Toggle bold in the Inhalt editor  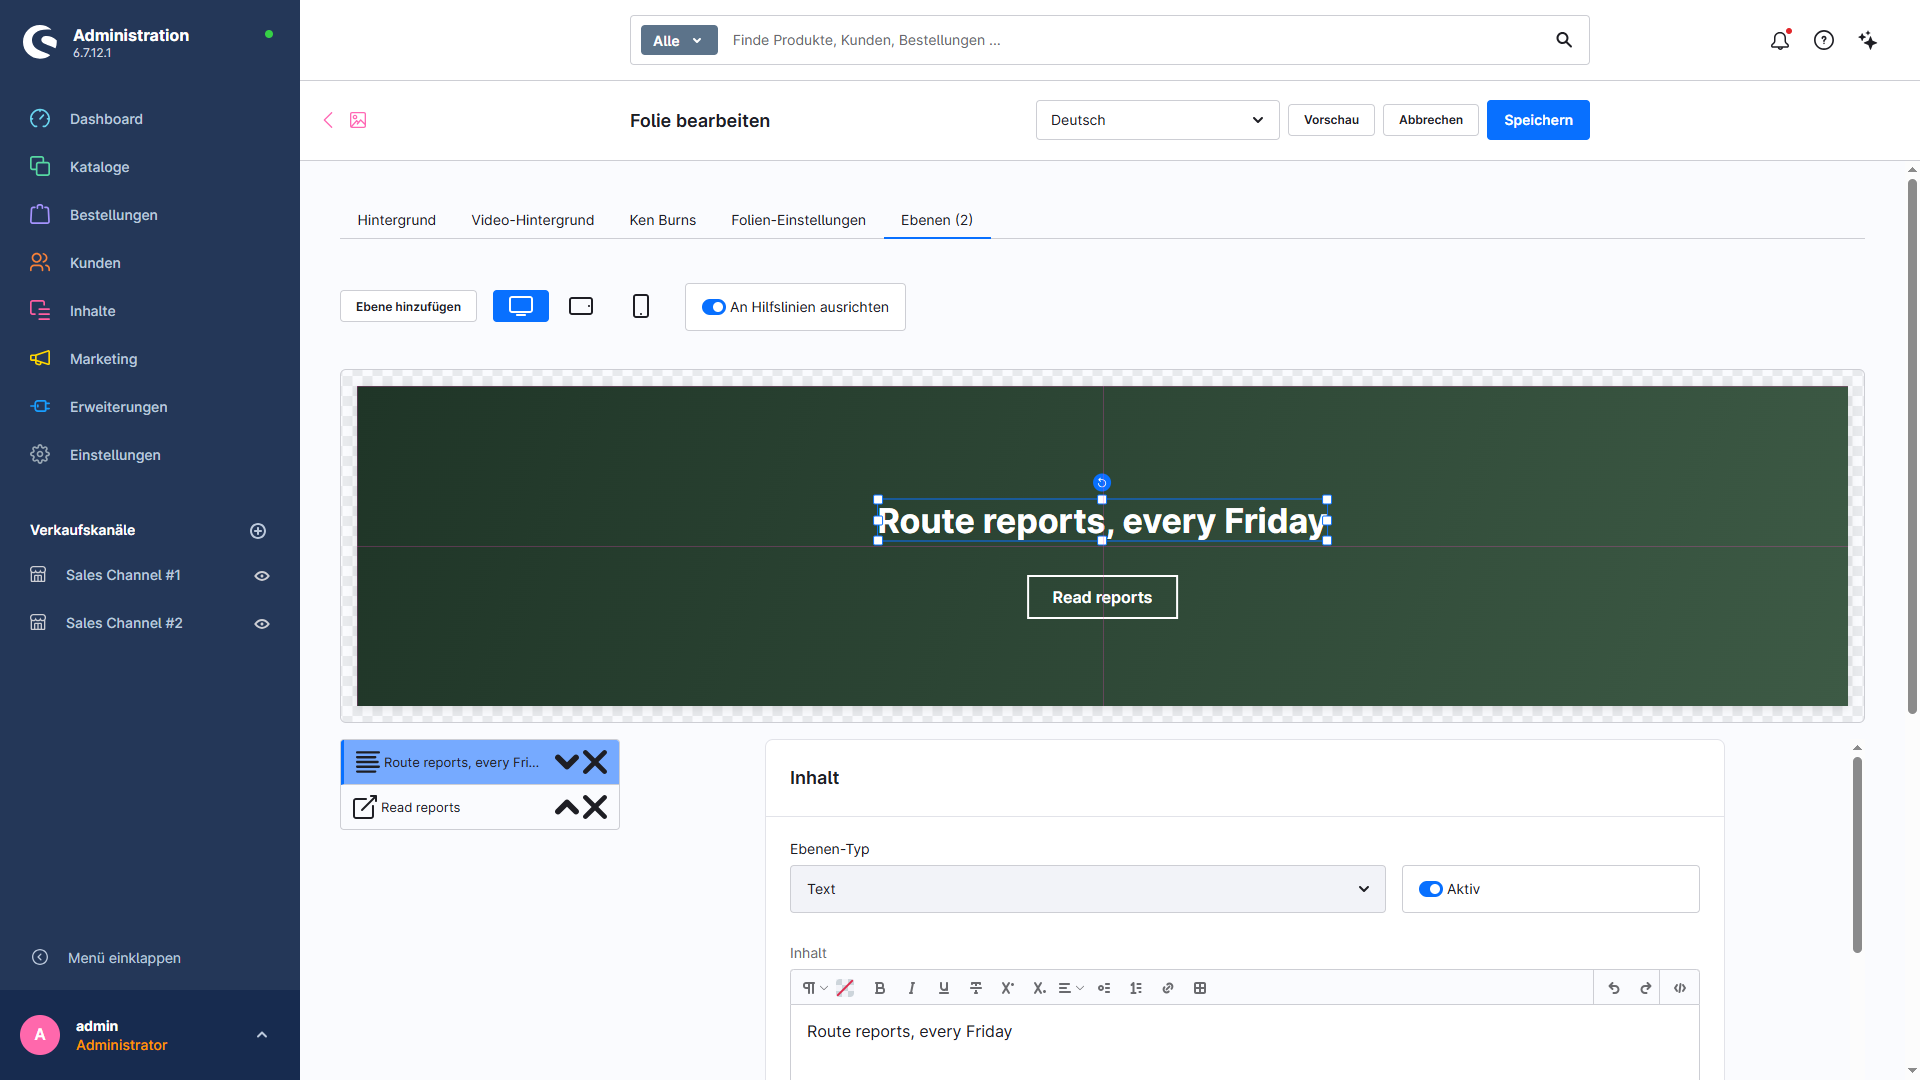click(880, 988)
